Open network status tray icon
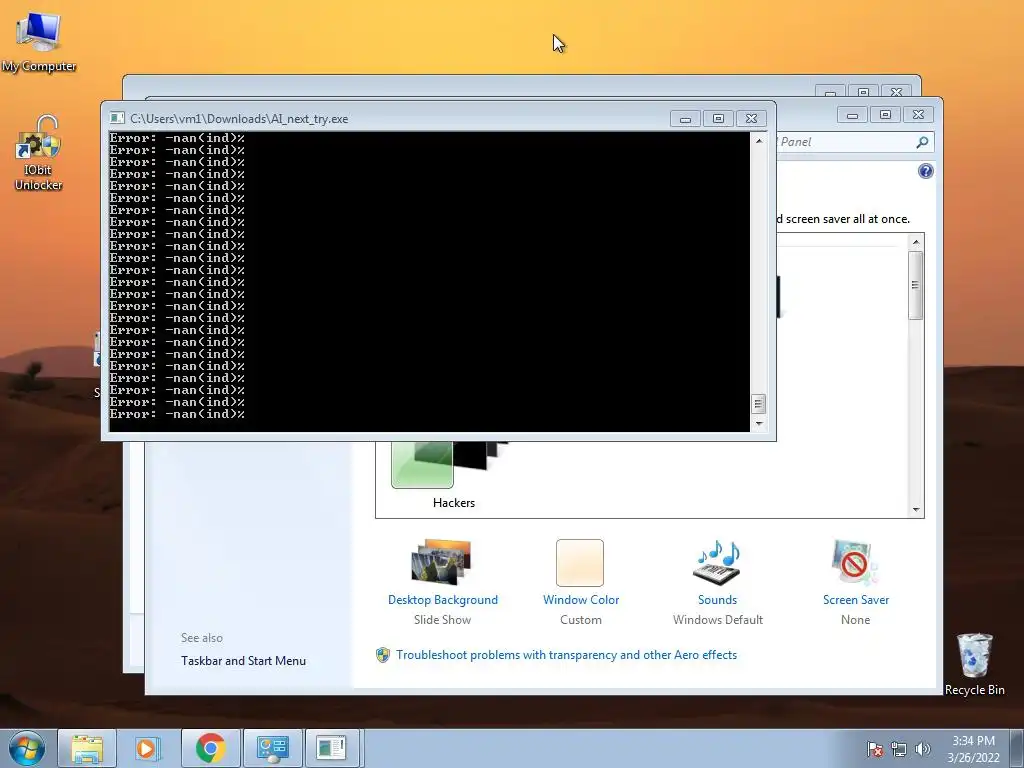1024x768 pixels. pyautogui.click(x=899, y=749)
